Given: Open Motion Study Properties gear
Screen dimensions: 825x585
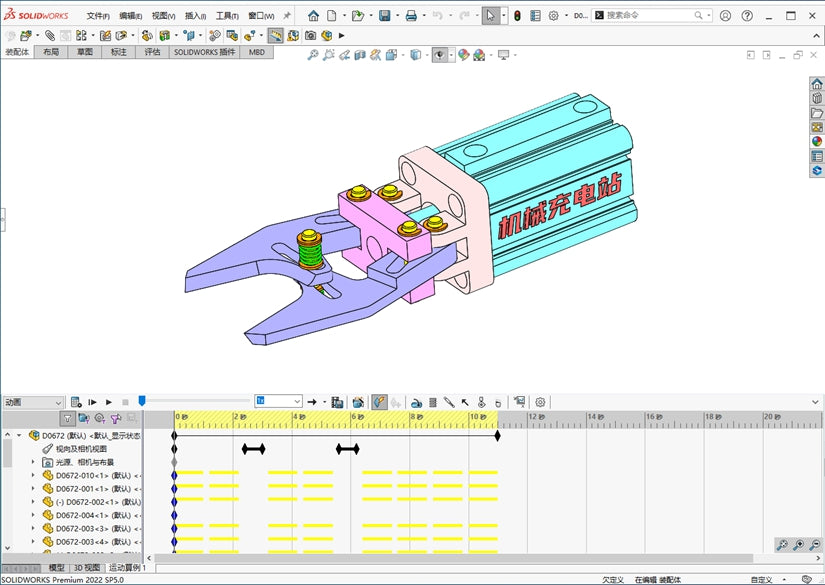Looking at the screenshot, I should pyautogui.click(x=540, y=402).
